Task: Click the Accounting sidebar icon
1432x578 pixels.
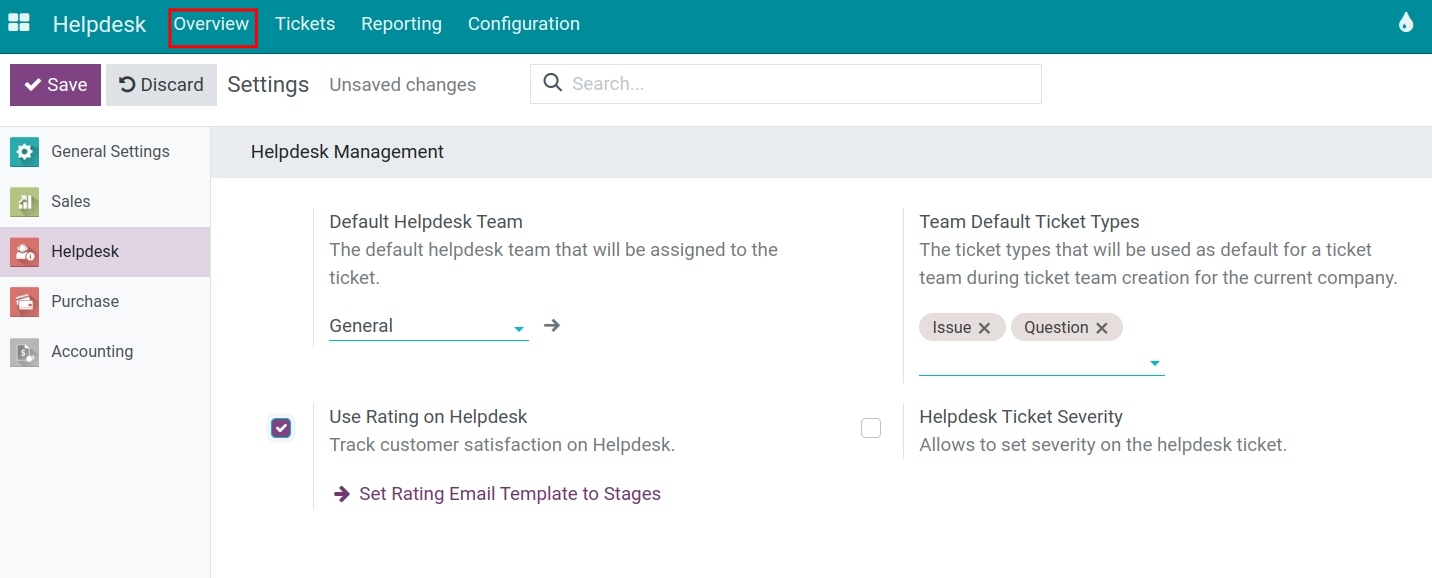Action: tap(25, 352)
